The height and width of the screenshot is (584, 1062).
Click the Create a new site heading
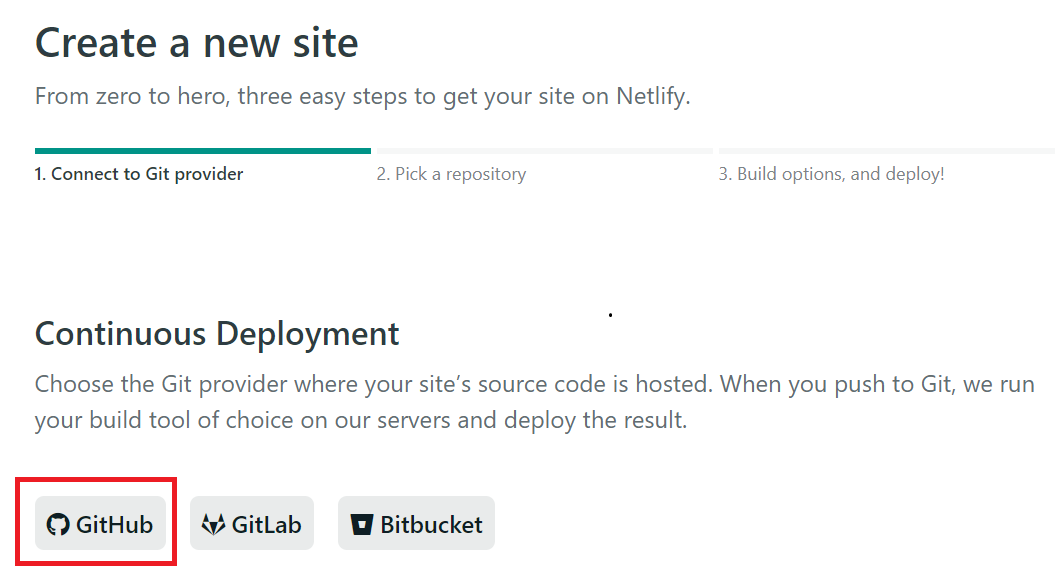197,42
